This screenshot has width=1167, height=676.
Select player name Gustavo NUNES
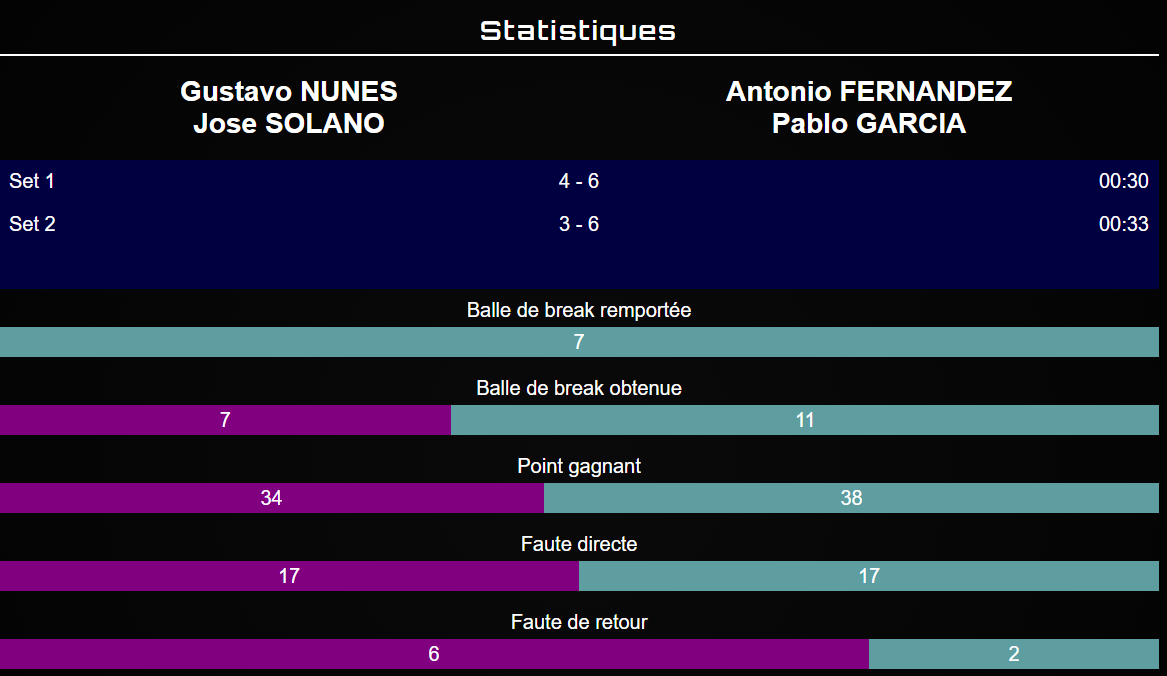pos(289,92)
